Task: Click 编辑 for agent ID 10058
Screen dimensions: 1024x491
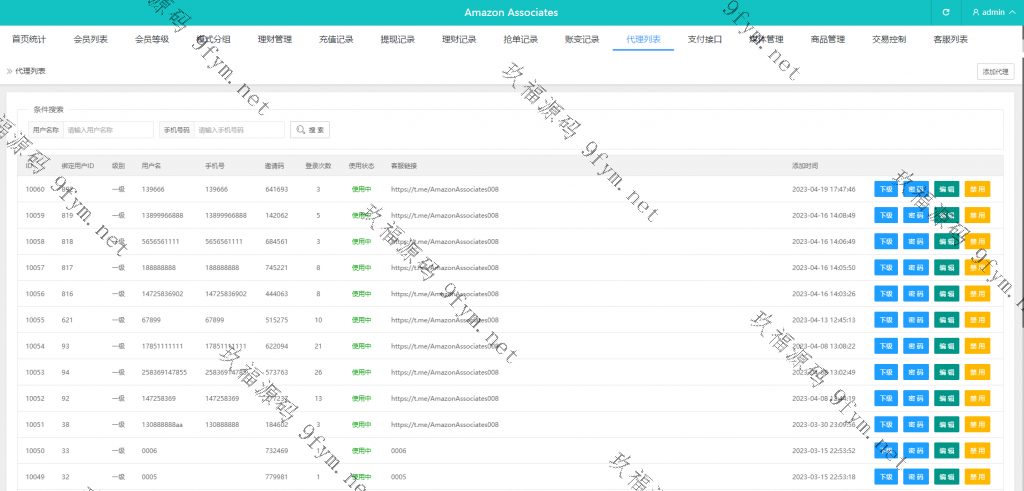Action: (946, 241)
